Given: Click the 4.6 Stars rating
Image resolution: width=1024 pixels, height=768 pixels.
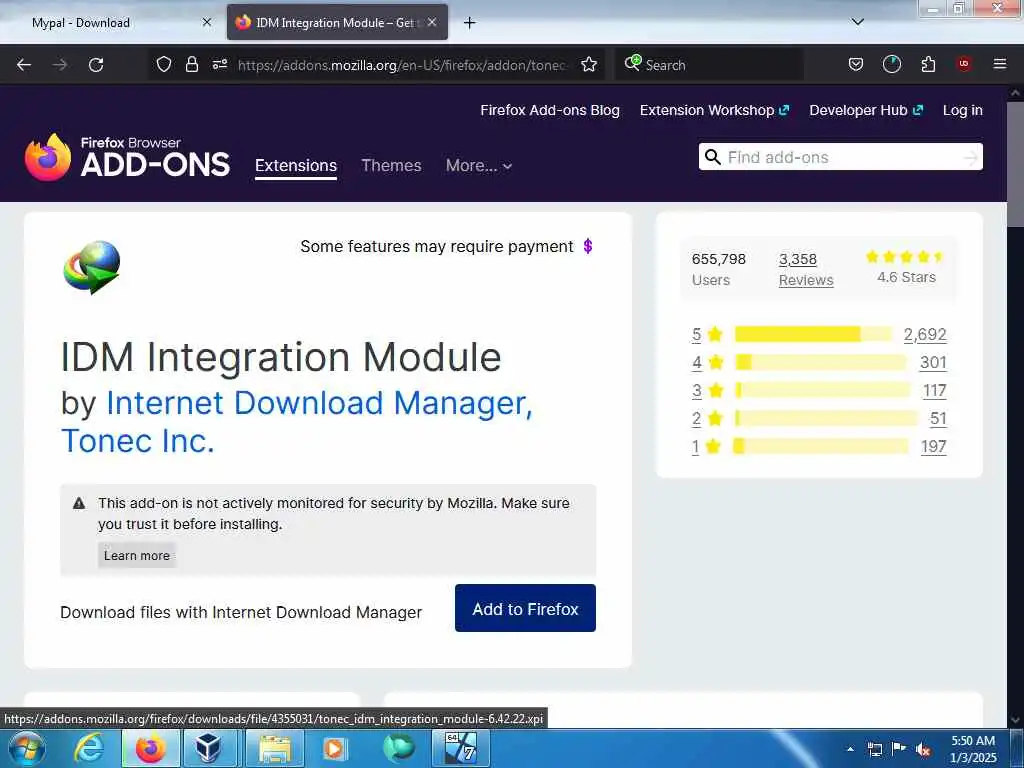Looking at the screenshot, I should (906, 267).
